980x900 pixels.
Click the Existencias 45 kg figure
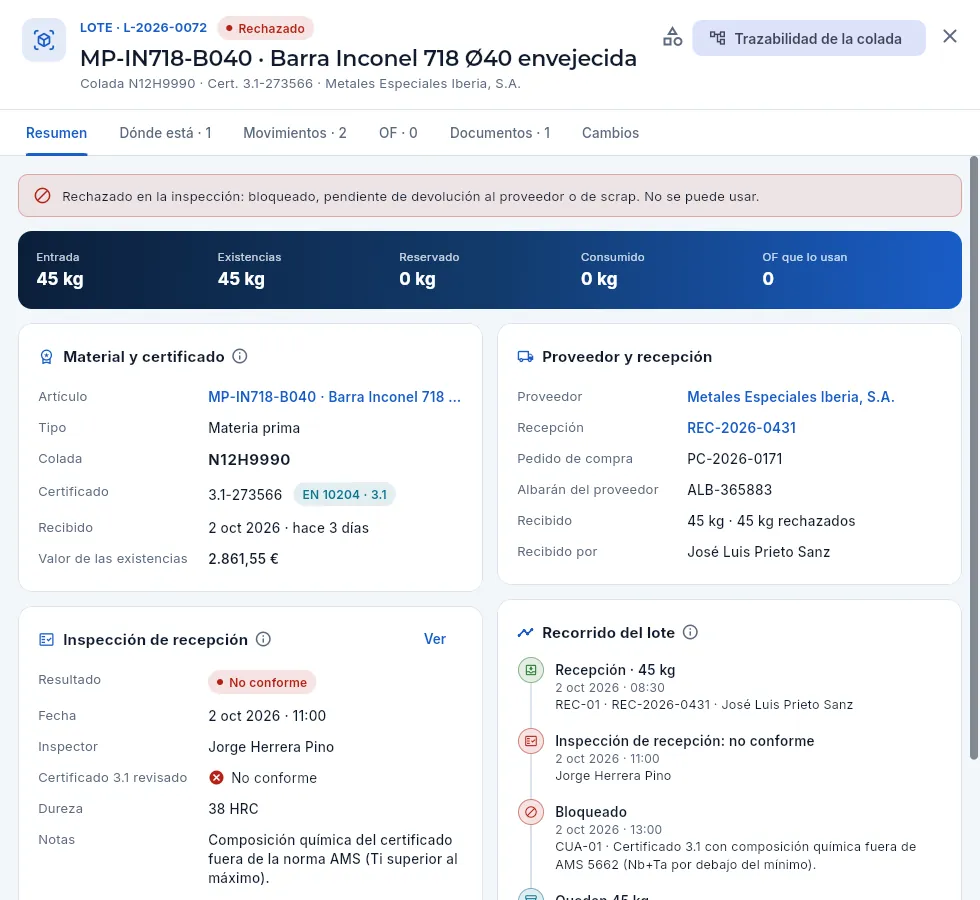pyautogui.click(x=241, y=279)
